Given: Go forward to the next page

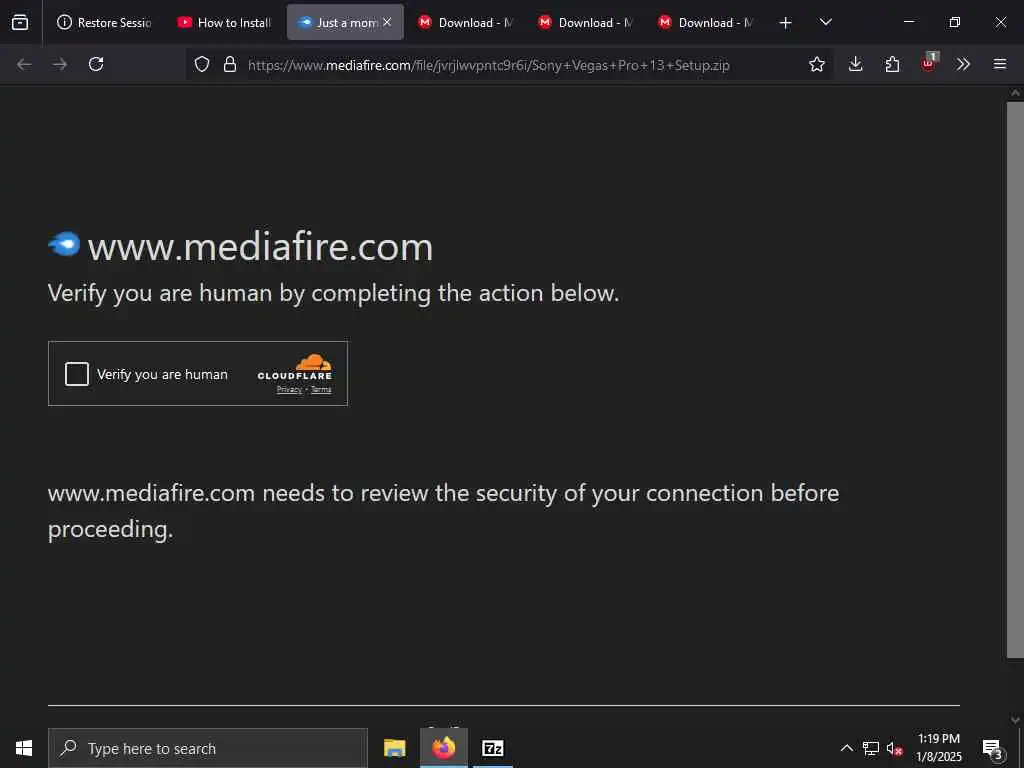Looking at the screenshot, I should click(x=60, y=64).
